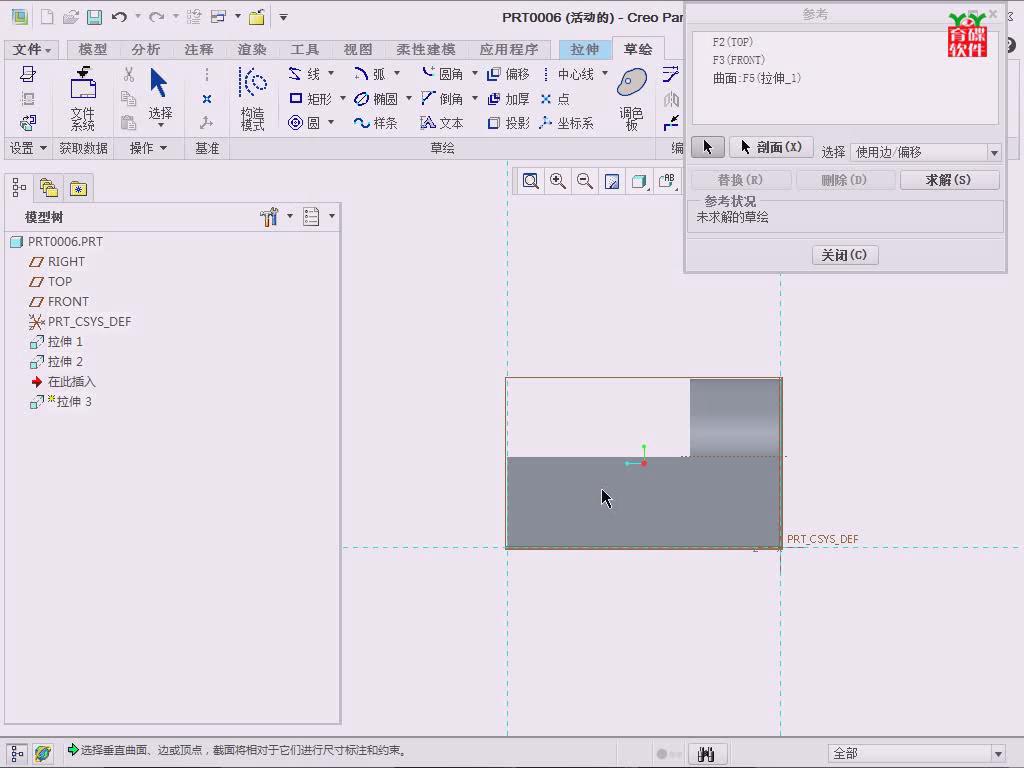Image resolution: width=1024 pixels, height=768 pixels.
Task: Click the 关闭(C) button in References dialog
Action: 844,255
